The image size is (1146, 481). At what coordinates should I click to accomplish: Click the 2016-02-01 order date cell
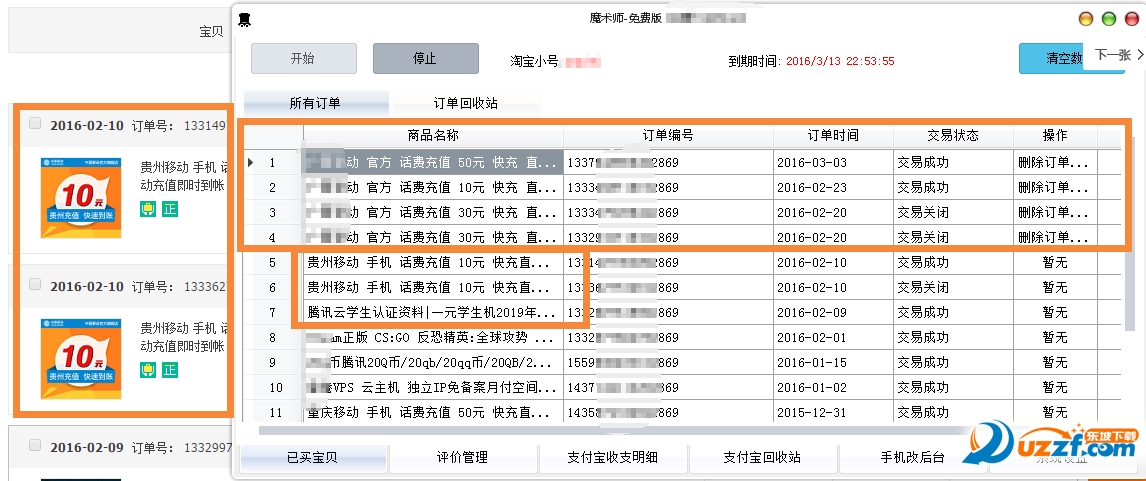[x=833, y=338]
